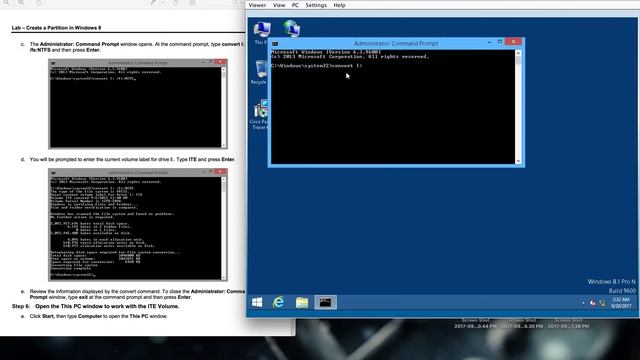Select the Cisco Packet Tracer desktop icon
This screenshot has width=640, height=360.
click(259, 114)
